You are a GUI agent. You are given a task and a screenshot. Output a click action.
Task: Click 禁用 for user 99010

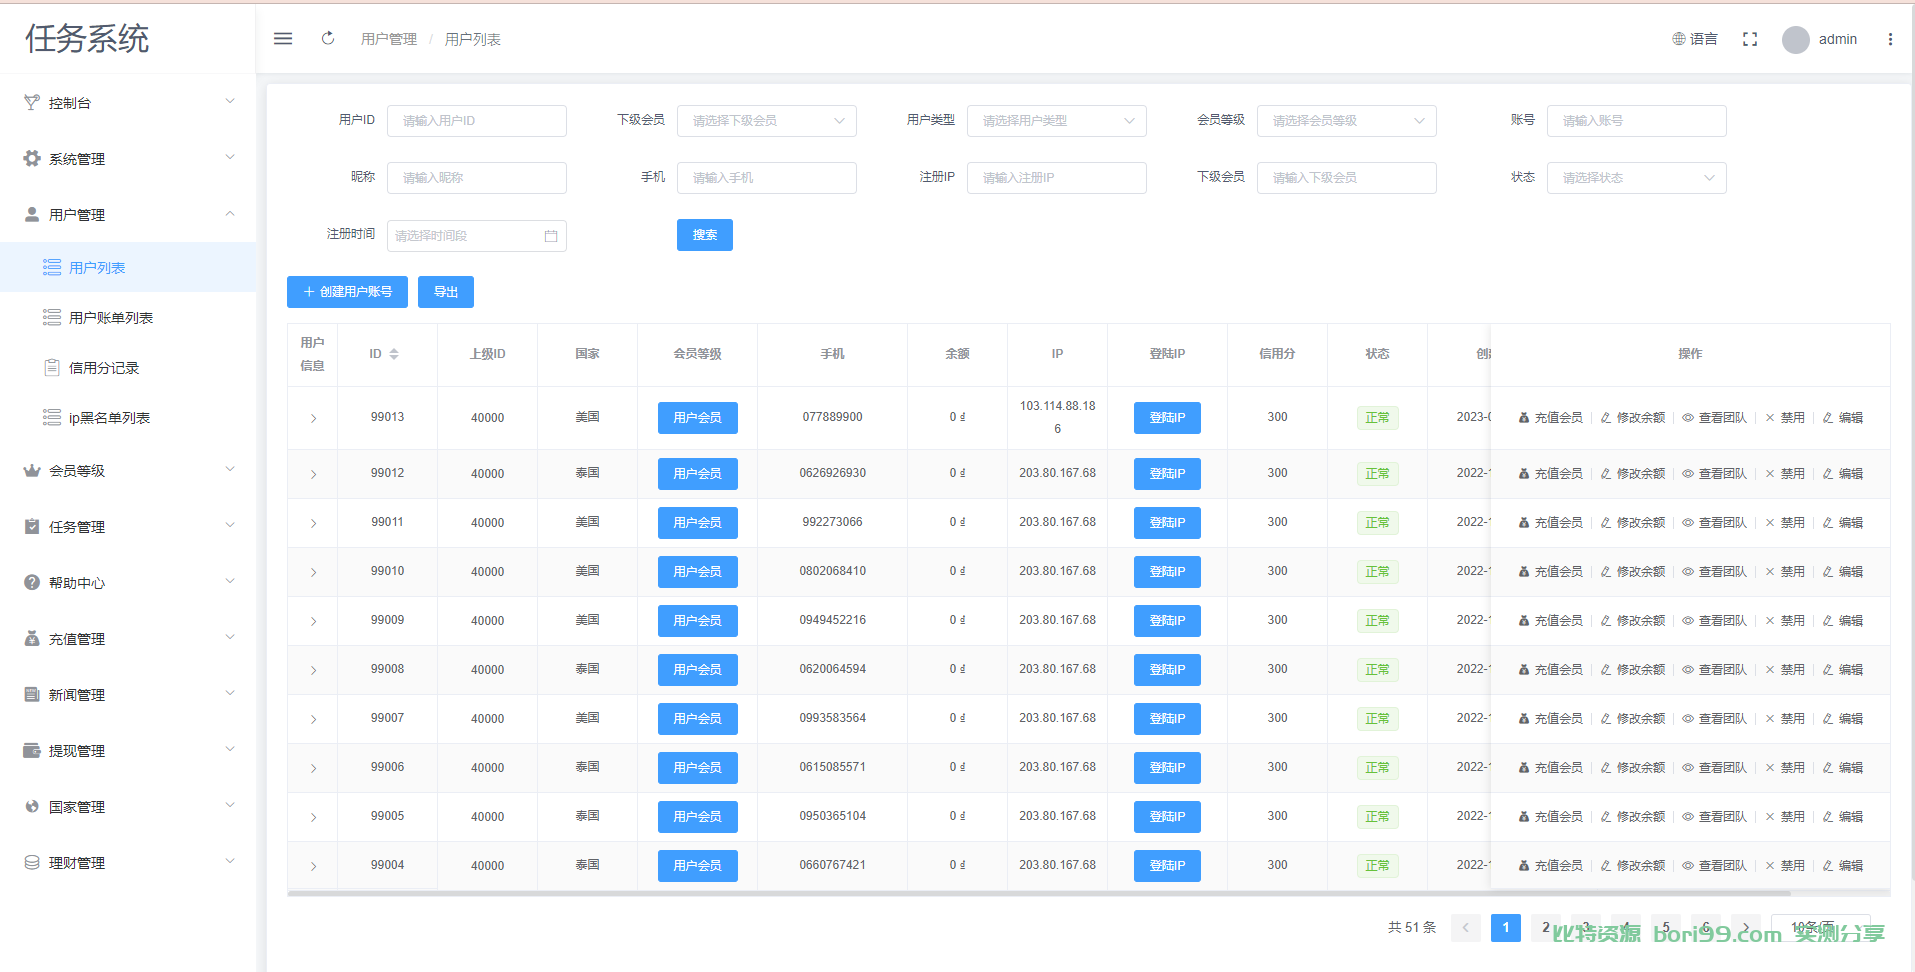(1785, 572)
